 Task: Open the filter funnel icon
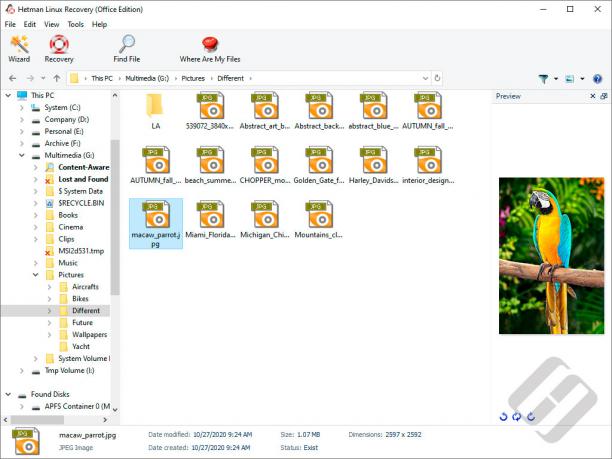tap(543, 79)
